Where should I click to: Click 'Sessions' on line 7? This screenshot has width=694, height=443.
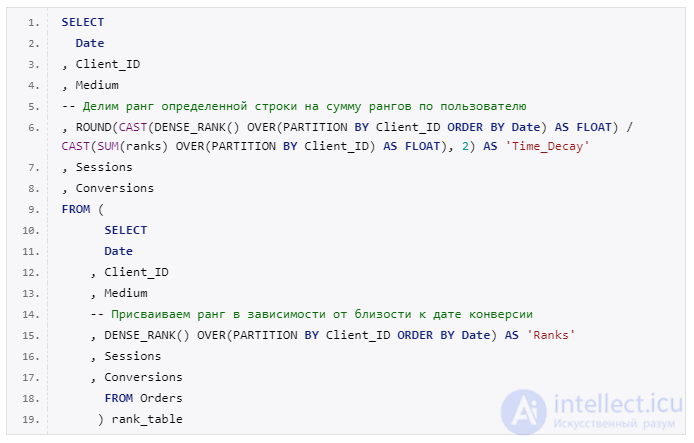pyautogui.click(x=104, y=167)
